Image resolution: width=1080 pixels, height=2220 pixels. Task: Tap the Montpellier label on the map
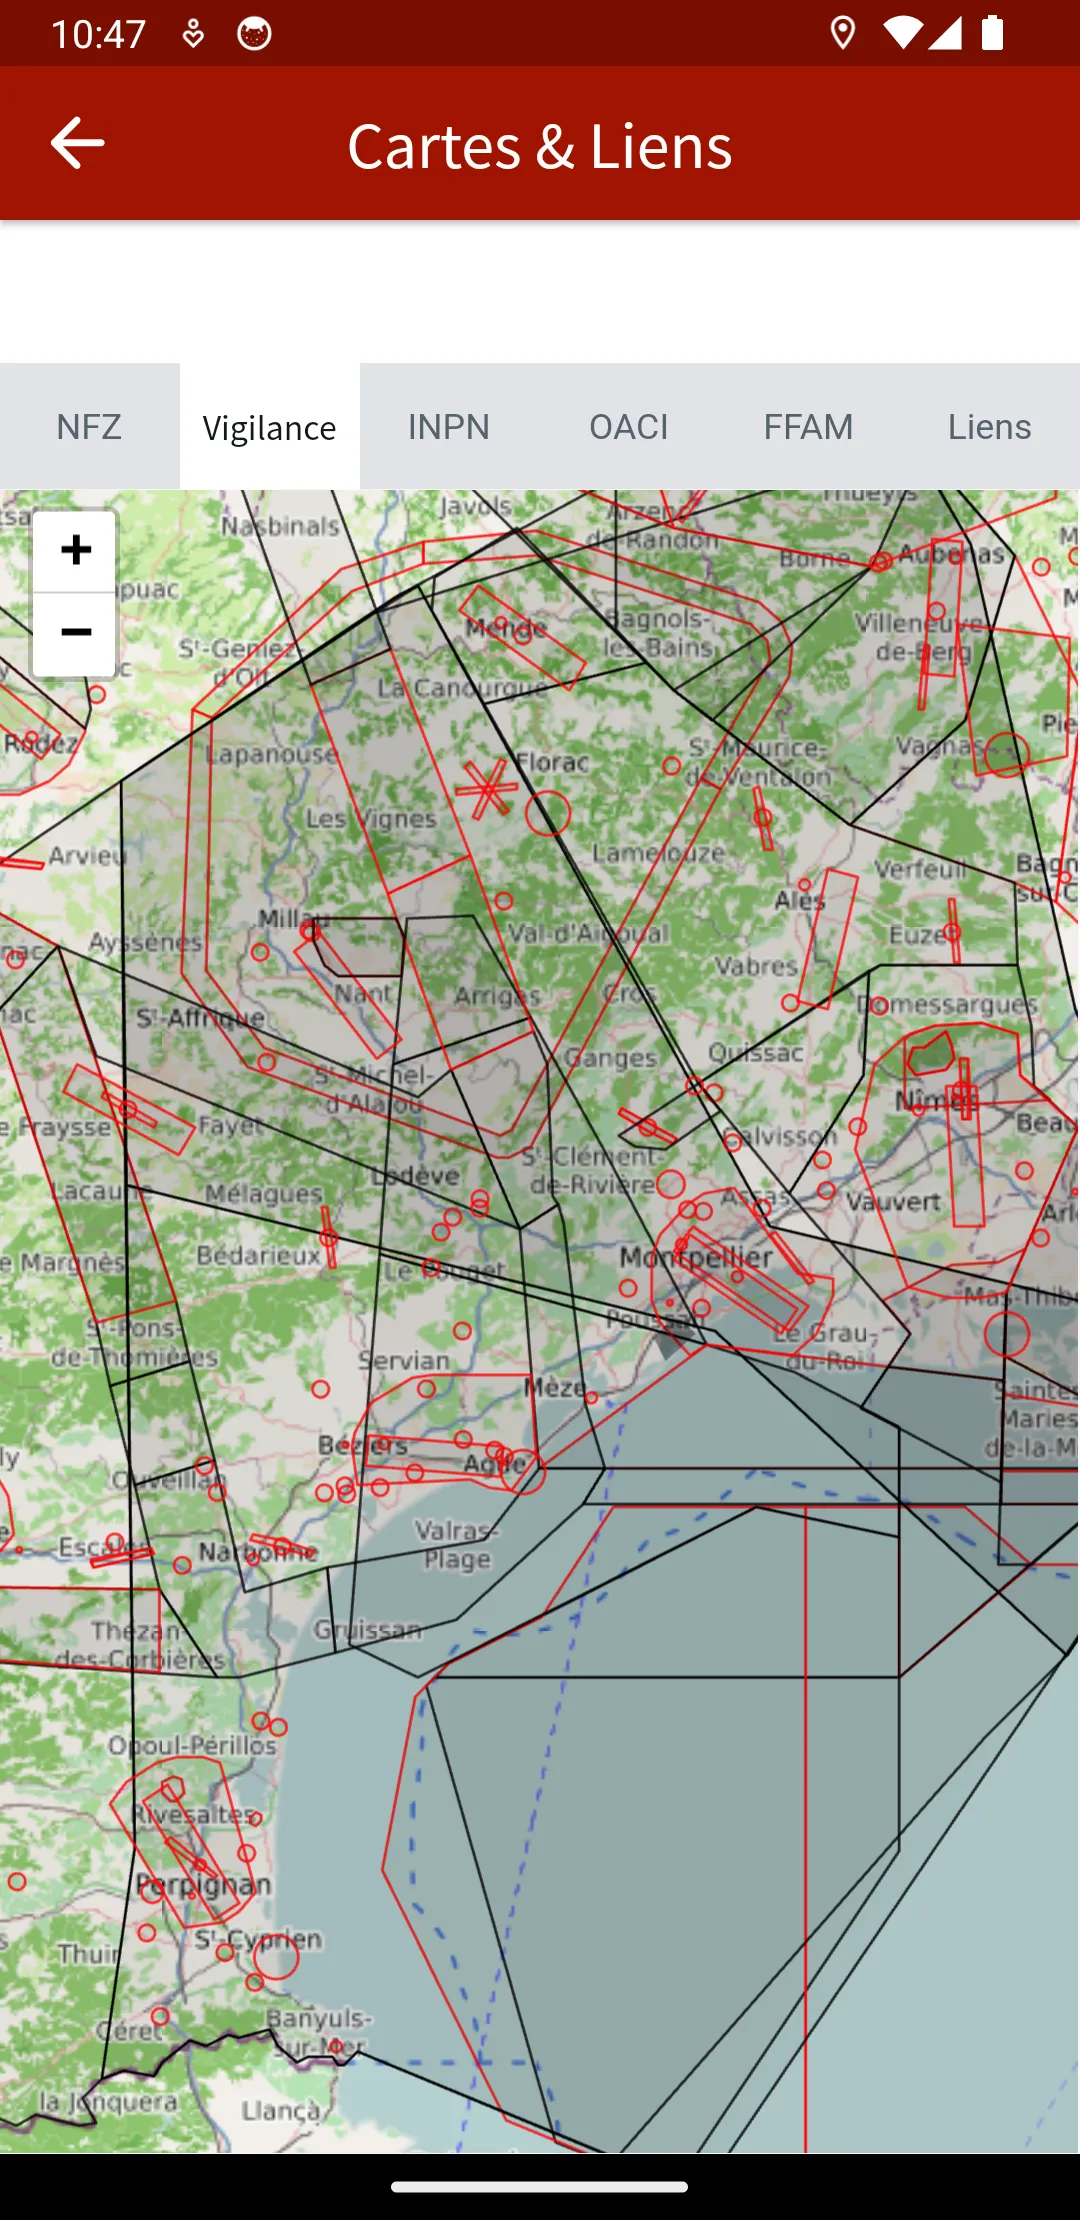(x=696, y=1256)
